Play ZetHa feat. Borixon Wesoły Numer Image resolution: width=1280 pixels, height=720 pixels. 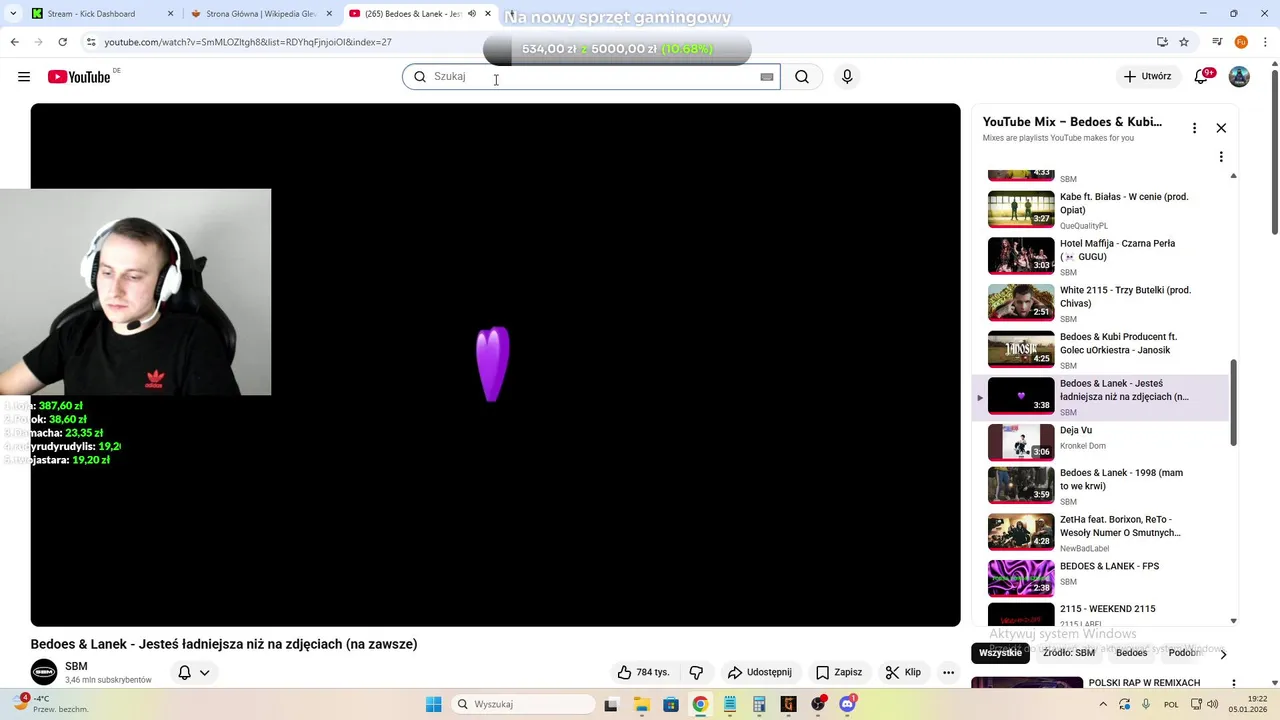click(x=1100, y=533)
